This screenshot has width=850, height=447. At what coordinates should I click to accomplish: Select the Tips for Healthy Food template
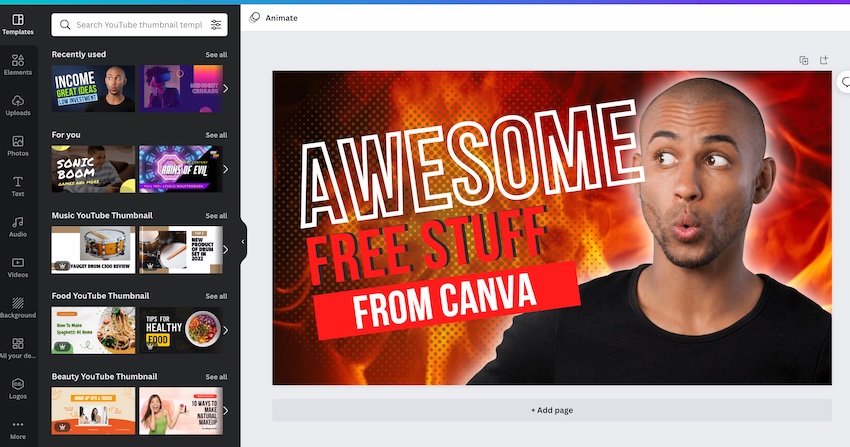tap(181, 330)
